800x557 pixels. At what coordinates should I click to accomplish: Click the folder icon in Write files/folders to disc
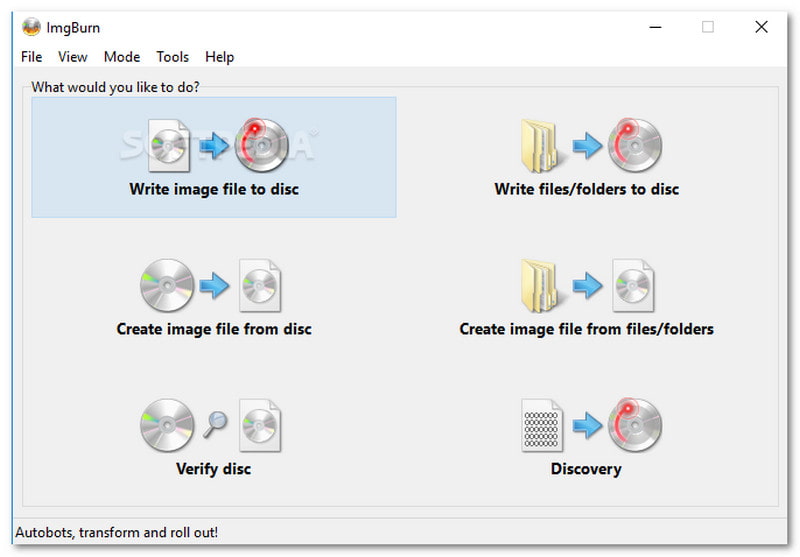[541, 146]
